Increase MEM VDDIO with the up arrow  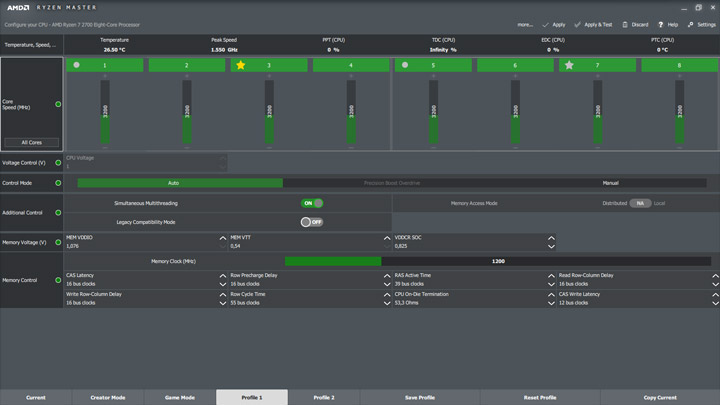coord(223,238)
